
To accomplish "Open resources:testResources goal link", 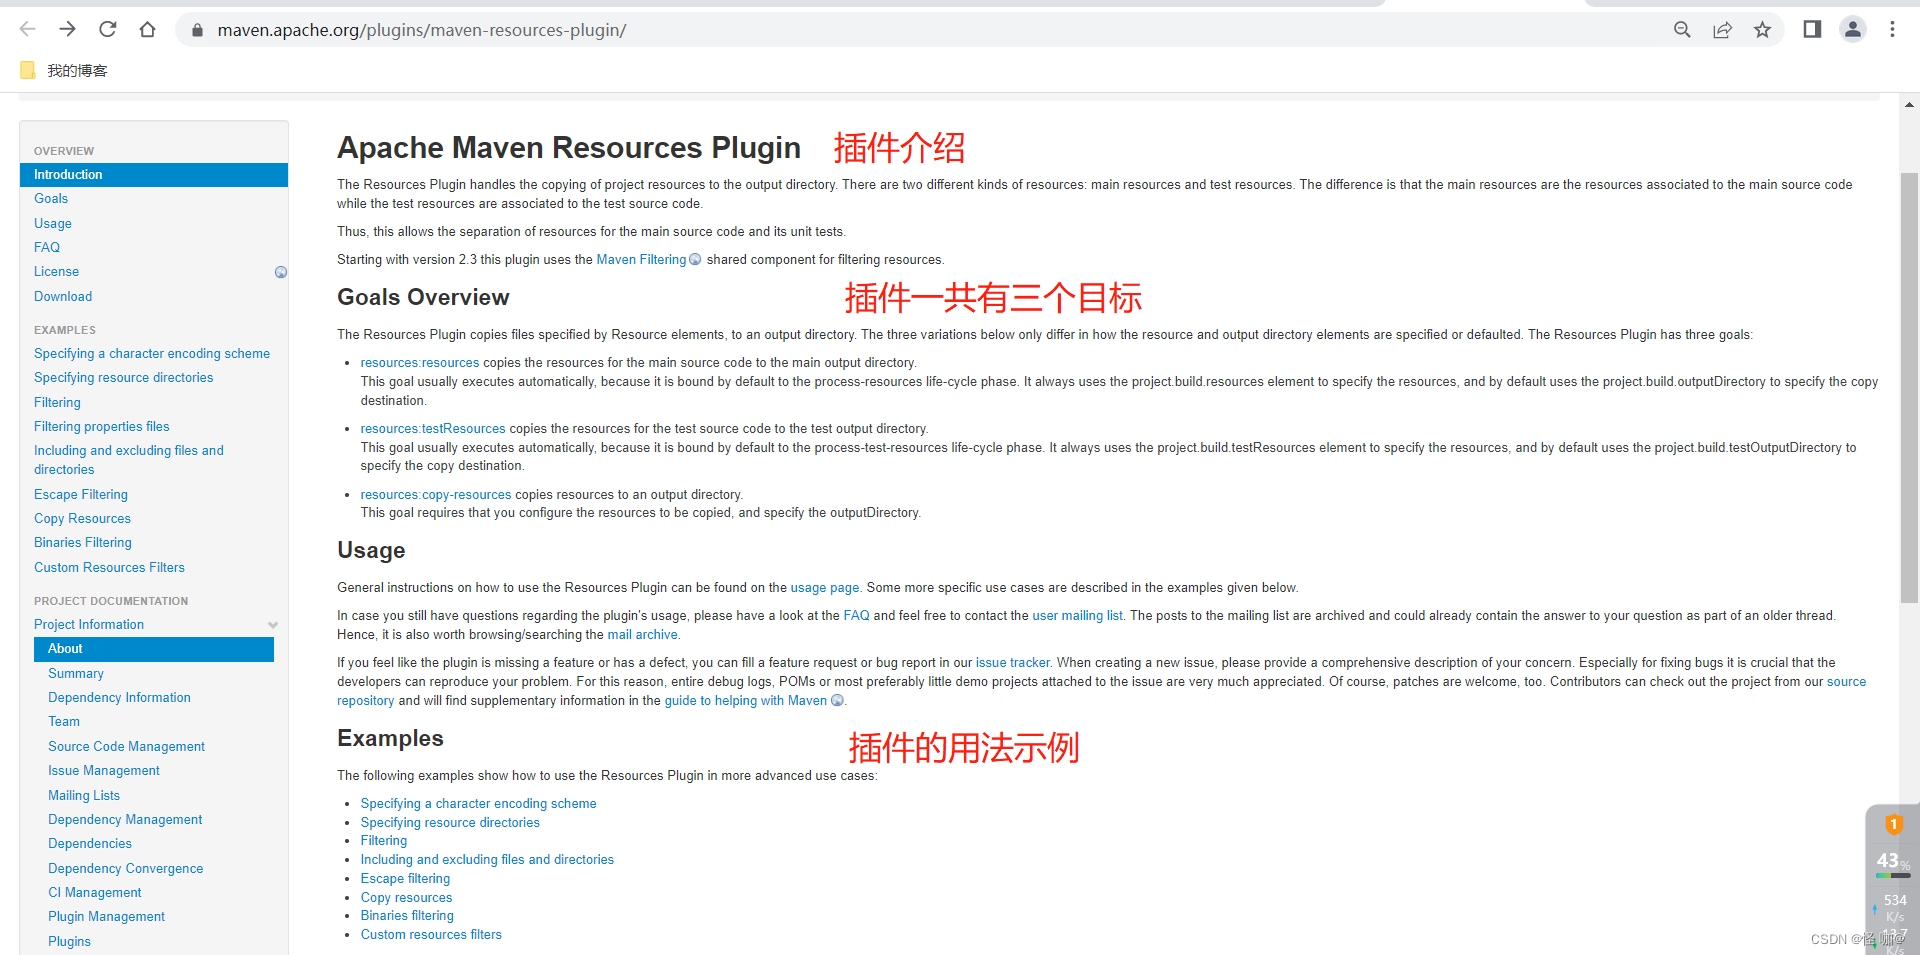I will 433,429.
